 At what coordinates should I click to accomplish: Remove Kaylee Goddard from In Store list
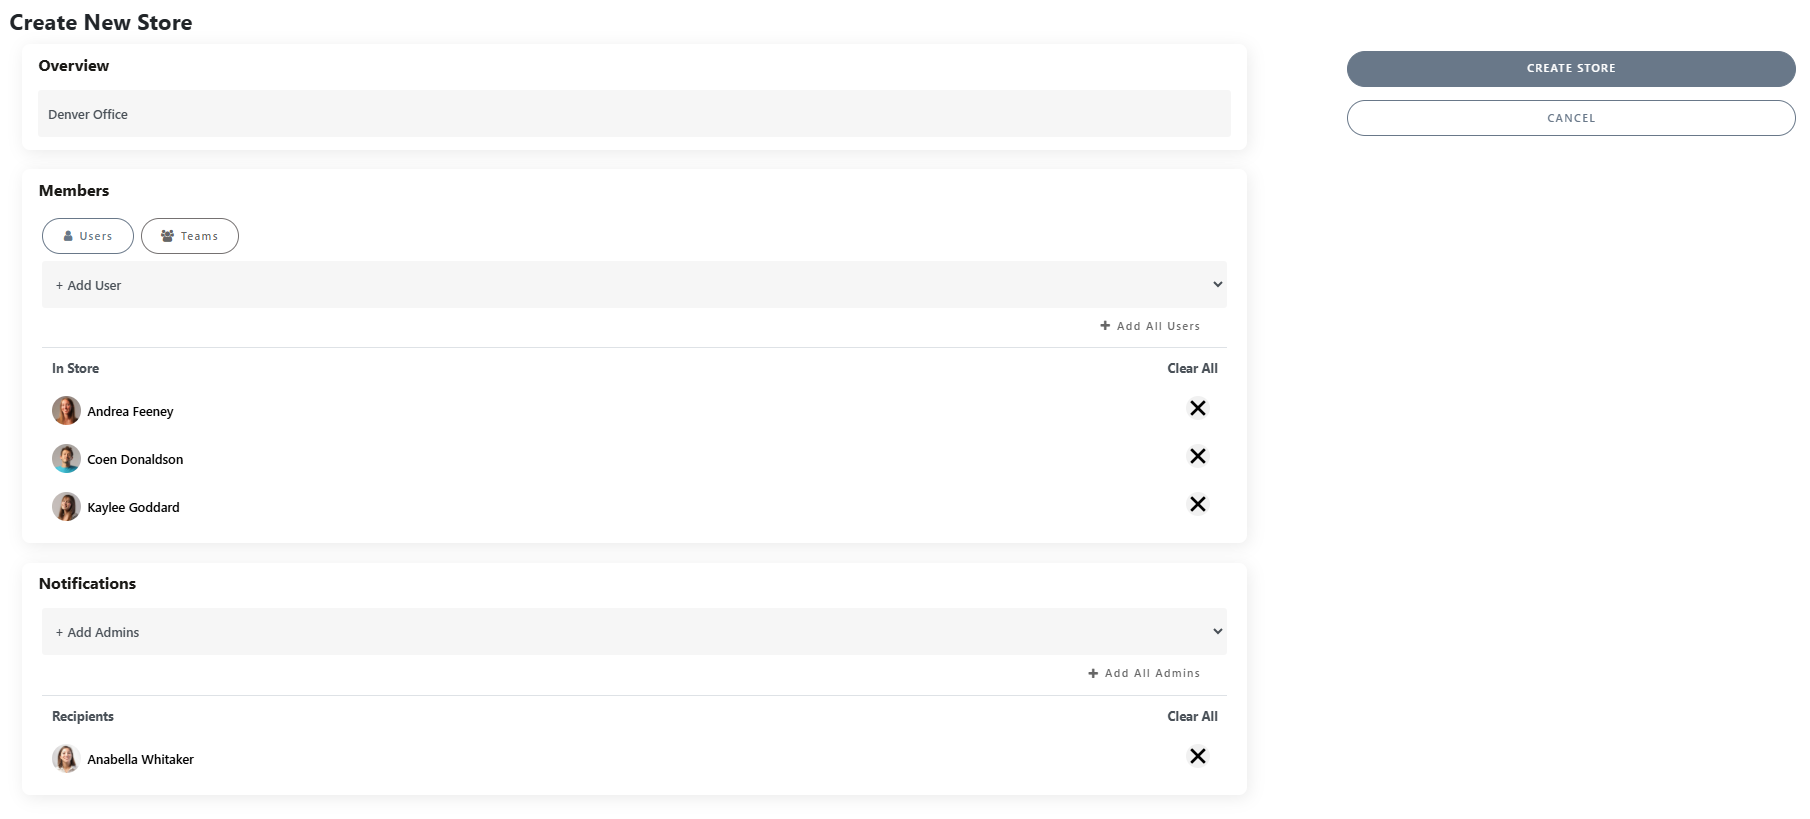[x=1197, y=504]
